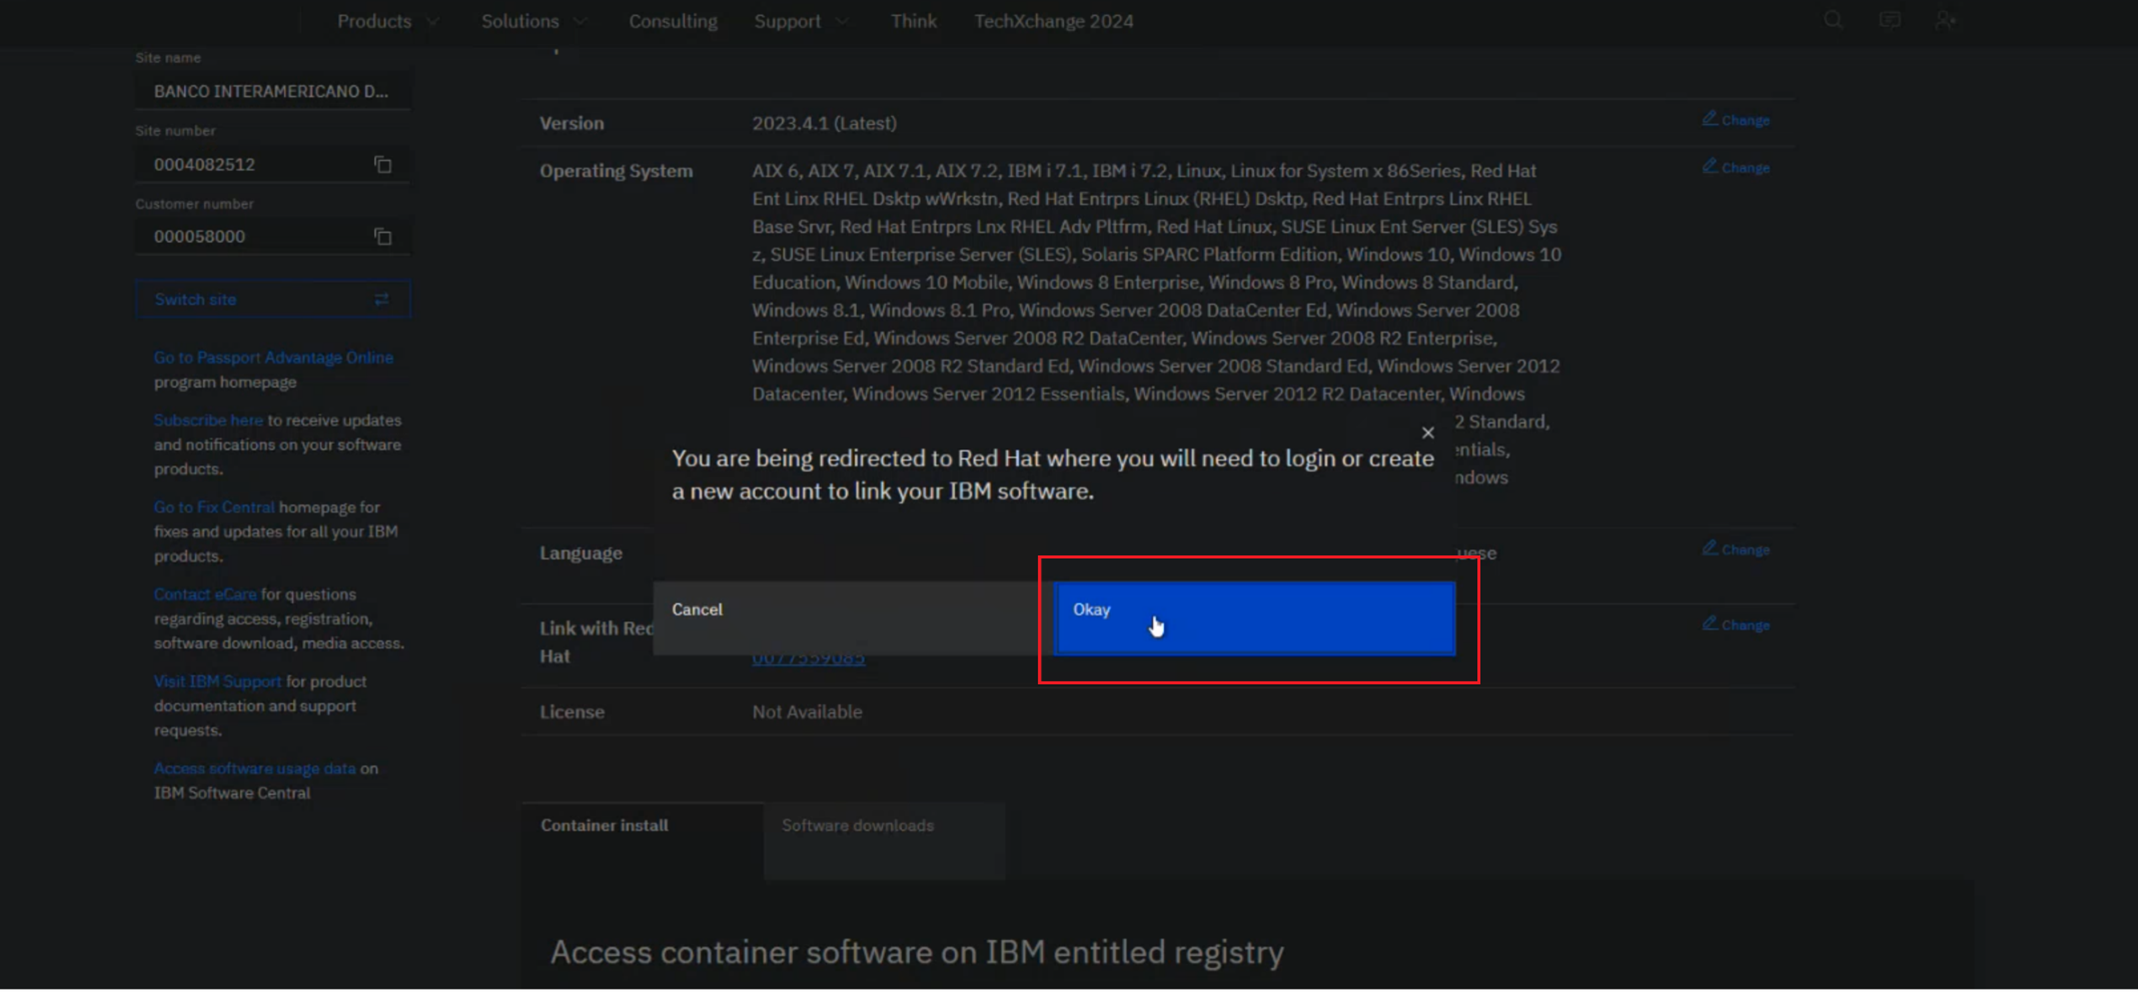Switch to the Container install tab
Image resolution: width=2138 pixels, height=992 pixels.
pyautogui.click(x=642, y=840)
